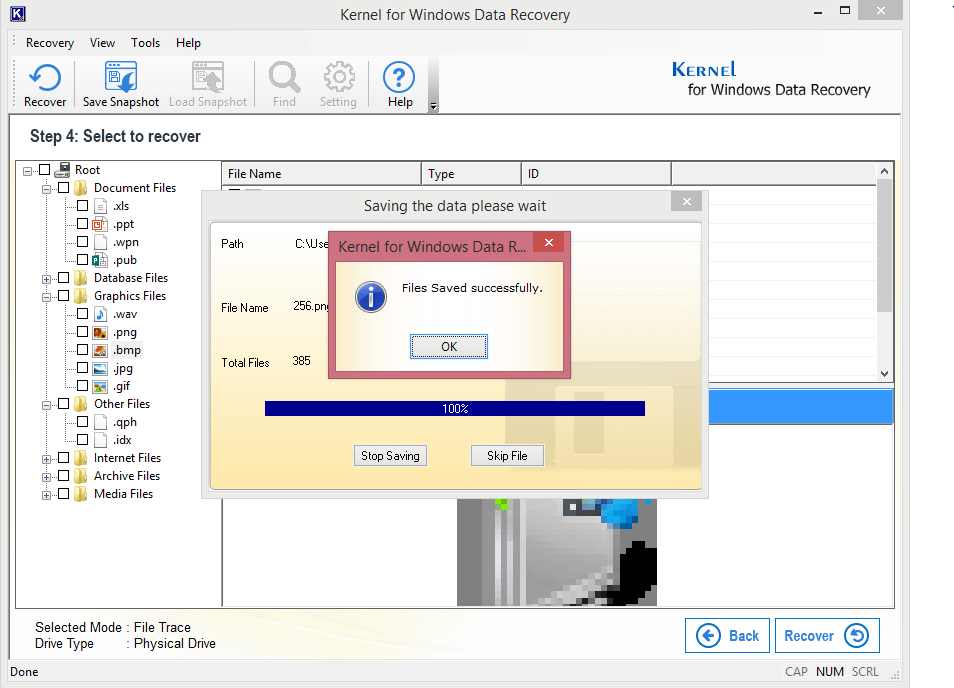Click the .pub file type icon
This screenshot has width=954, height=688.
pos(100,260)
